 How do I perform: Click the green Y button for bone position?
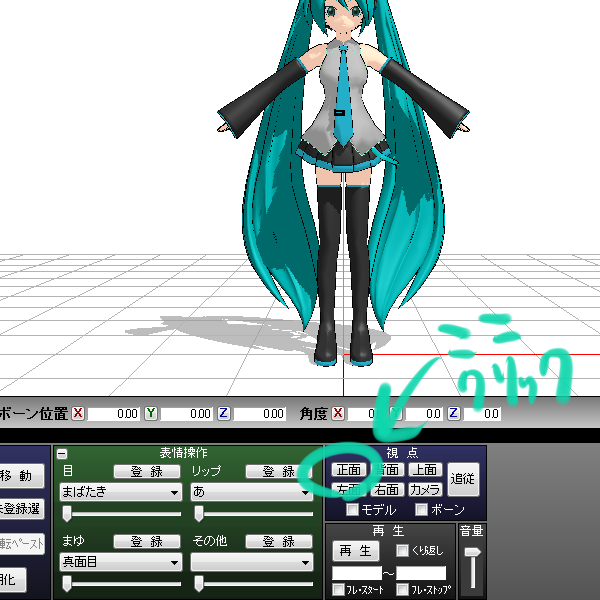(x=151, y=413)
